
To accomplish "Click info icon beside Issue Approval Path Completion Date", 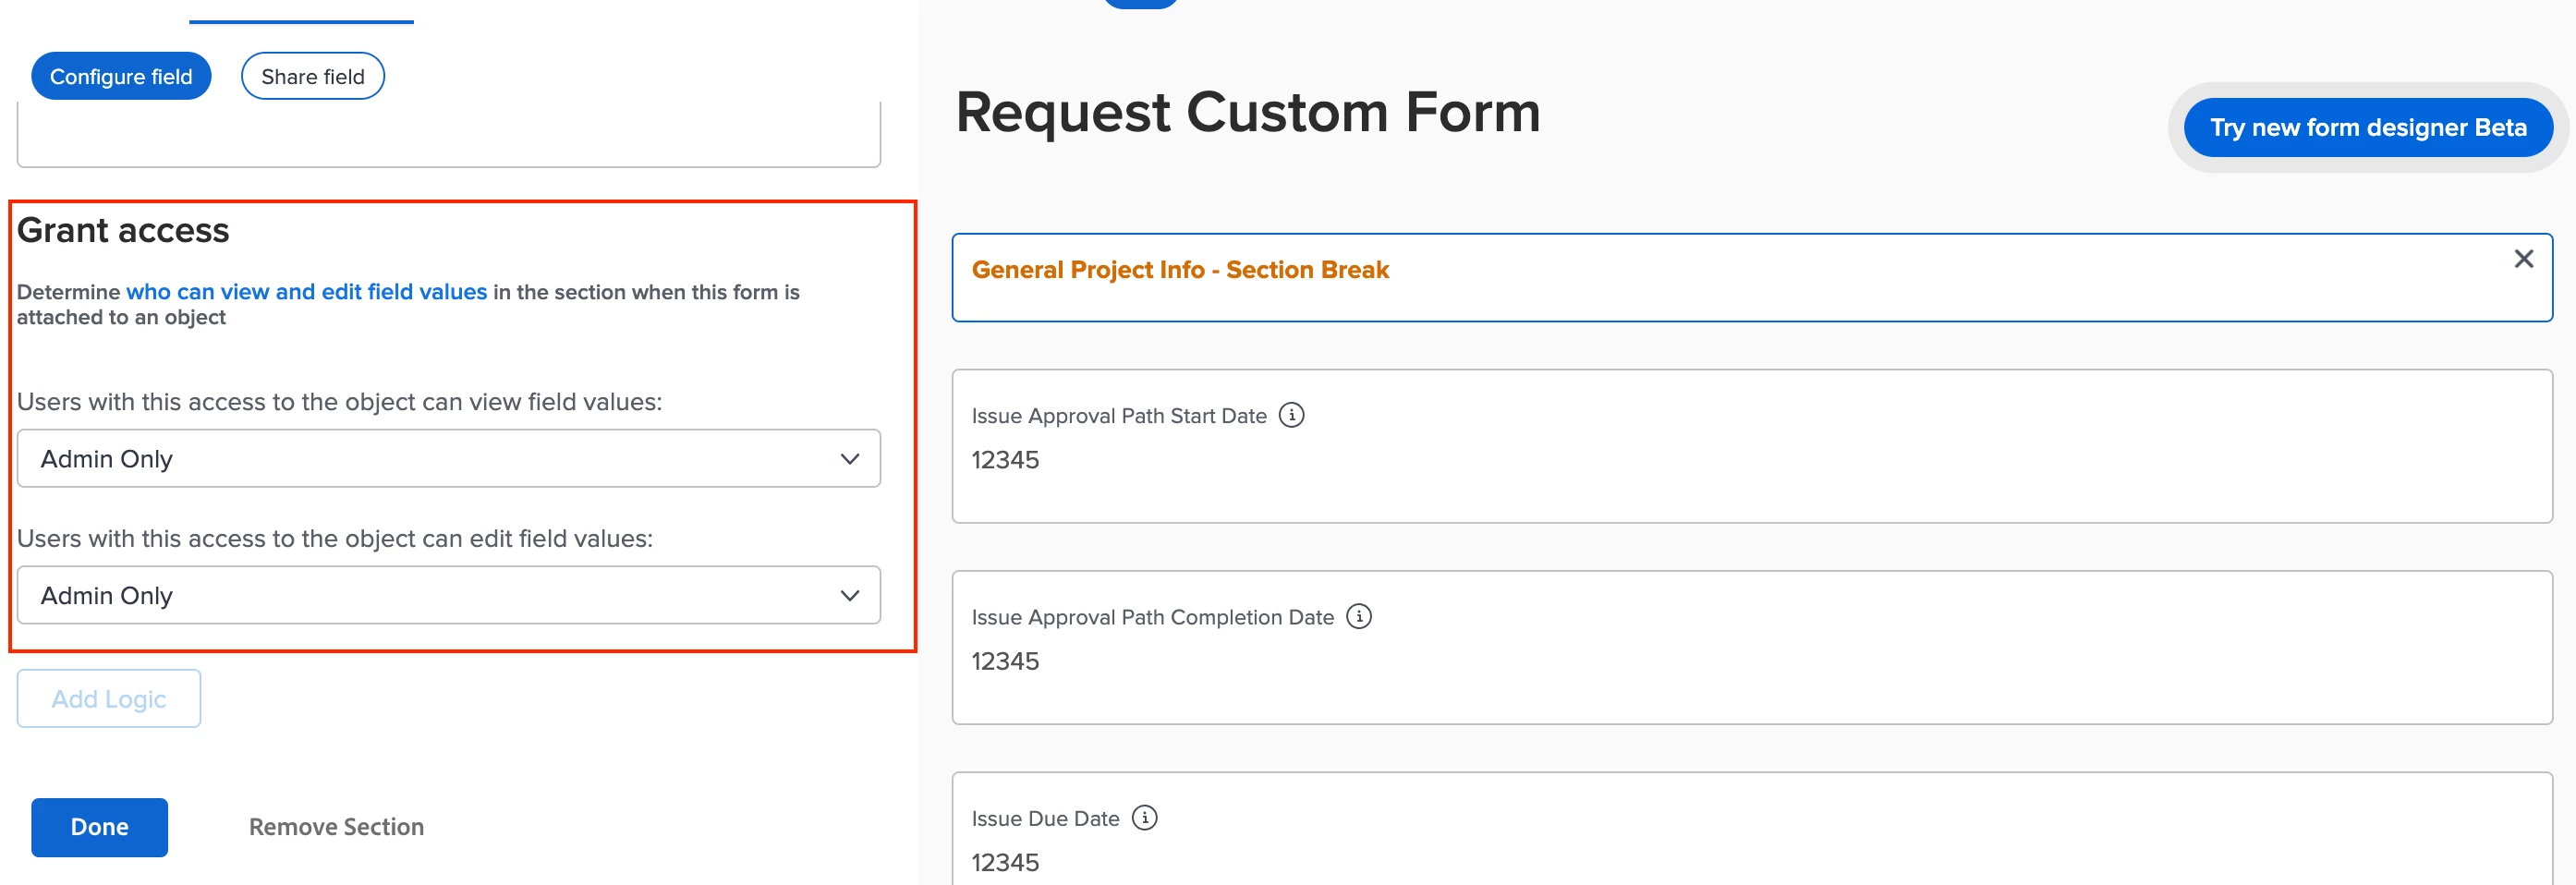I will [1358, 616].
